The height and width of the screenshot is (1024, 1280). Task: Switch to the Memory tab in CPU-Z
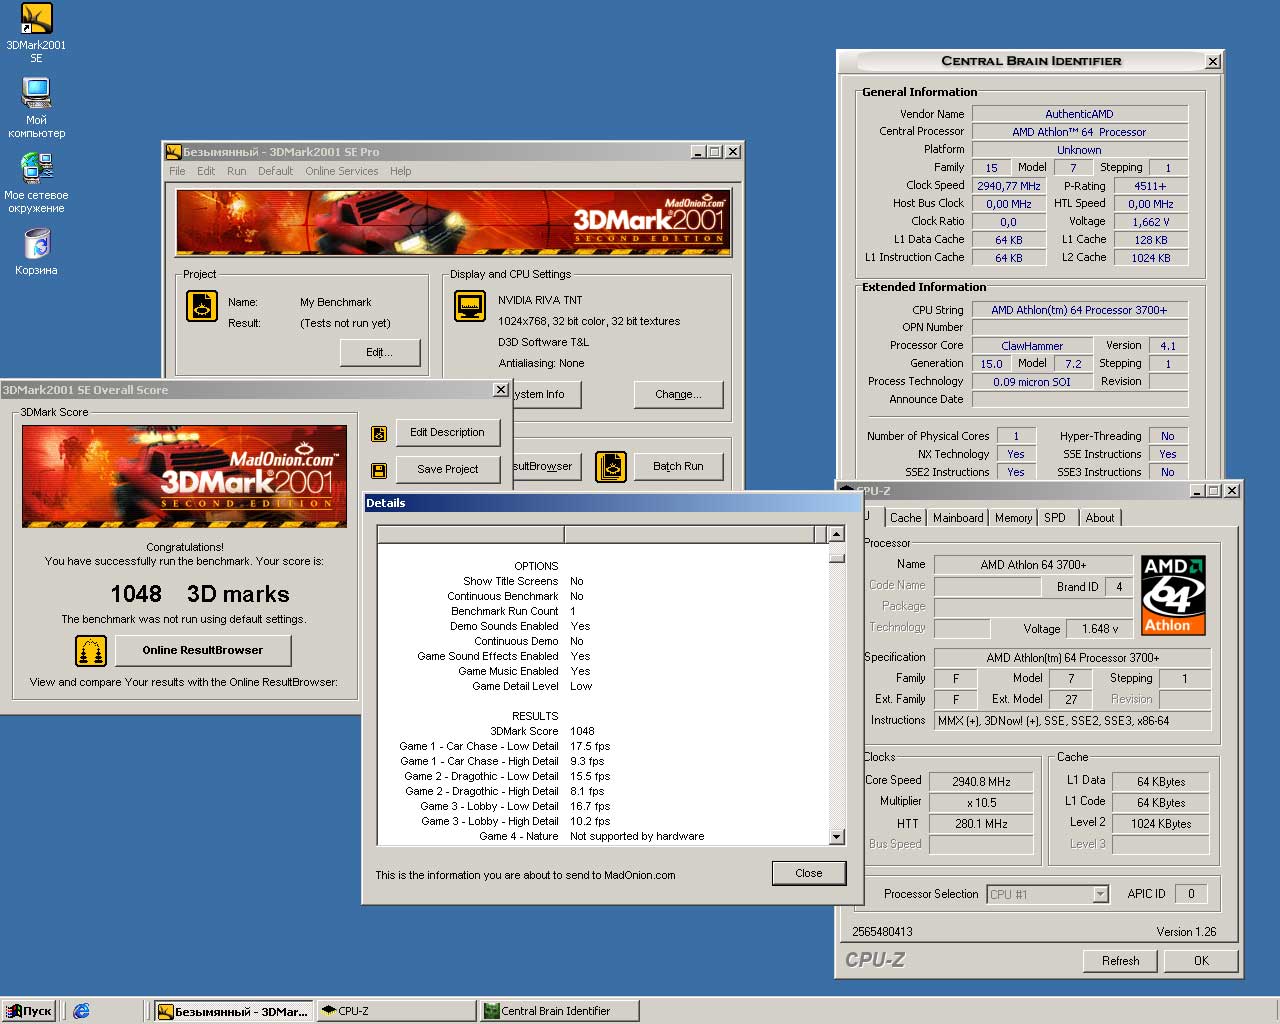pyautogui.click(x=1013, y=518)
